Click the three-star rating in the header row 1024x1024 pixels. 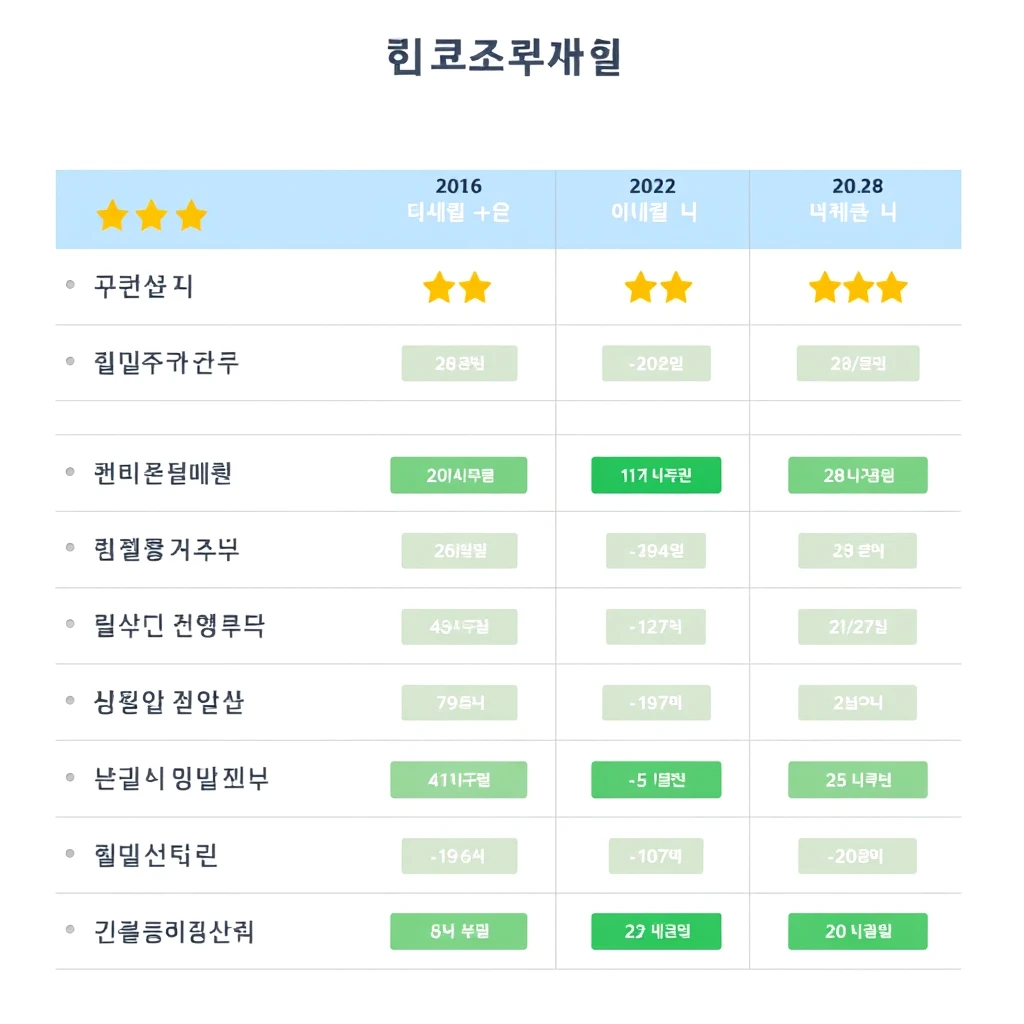151,215
